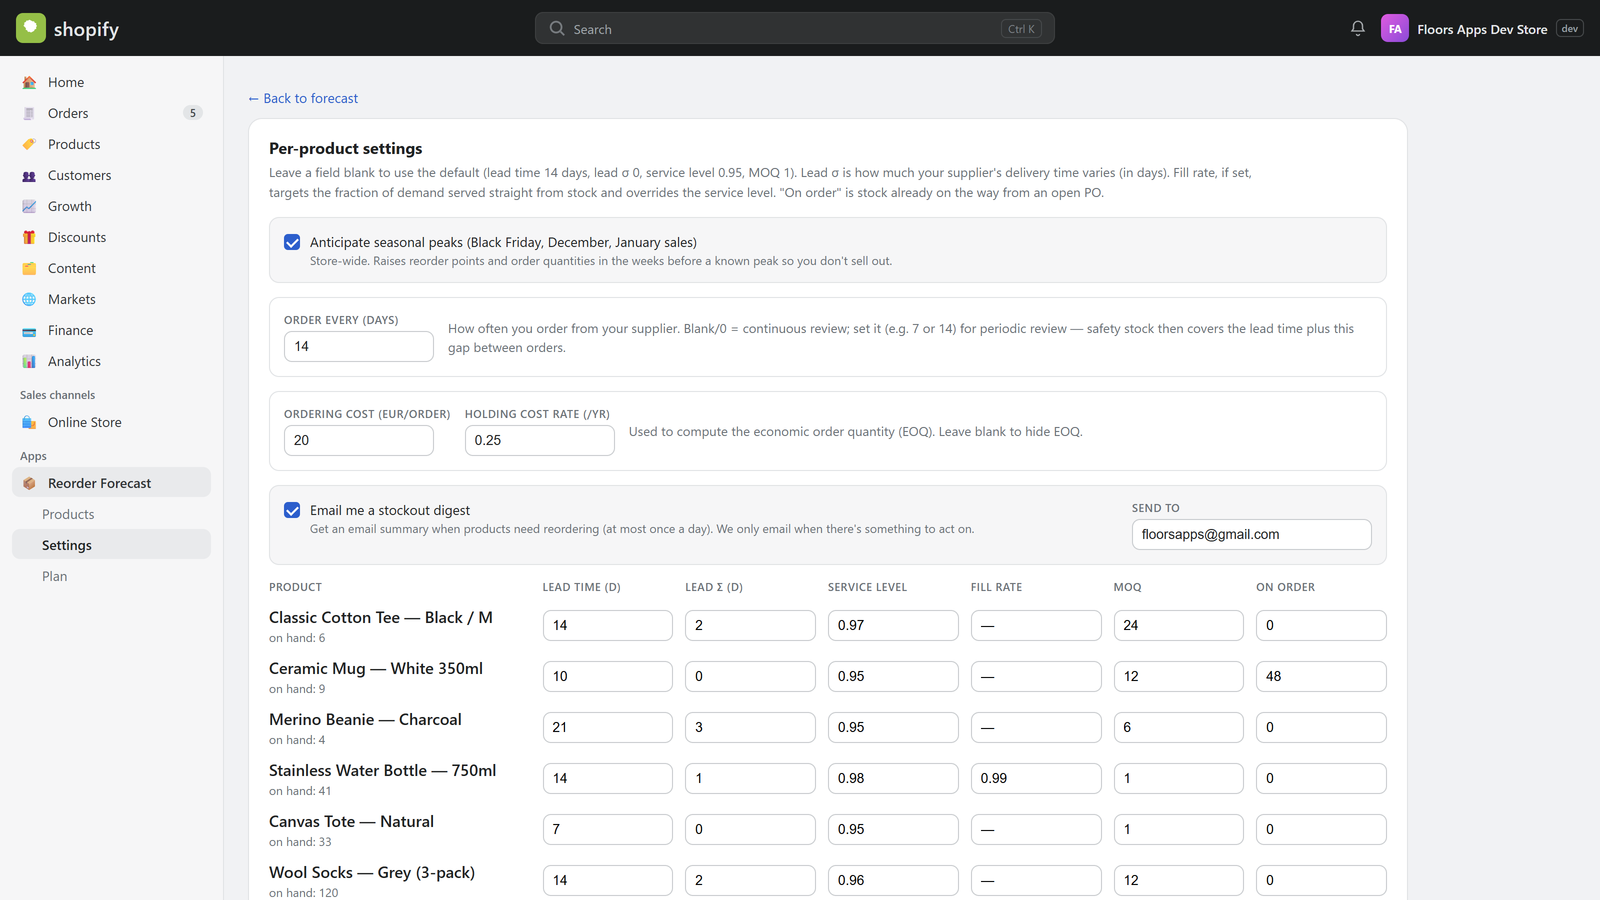Click Canvas Tote lead time field
Image resolution: width=1600 pixels, height=900 pixels.
(x=608, y=829)
